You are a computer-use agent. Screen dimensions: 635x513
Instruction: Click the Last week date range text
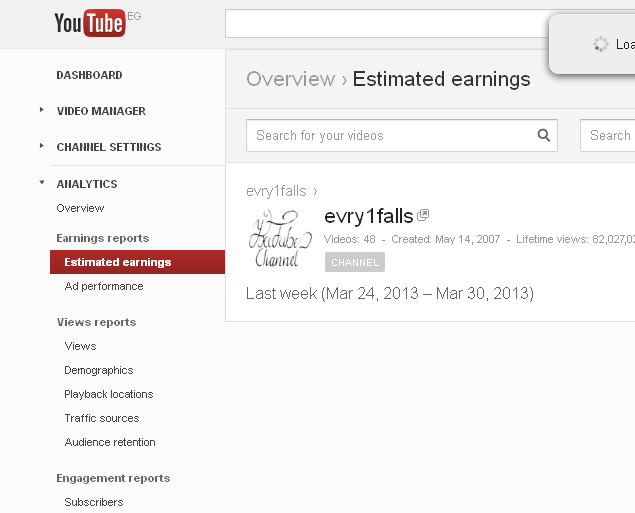pos(390,294)
